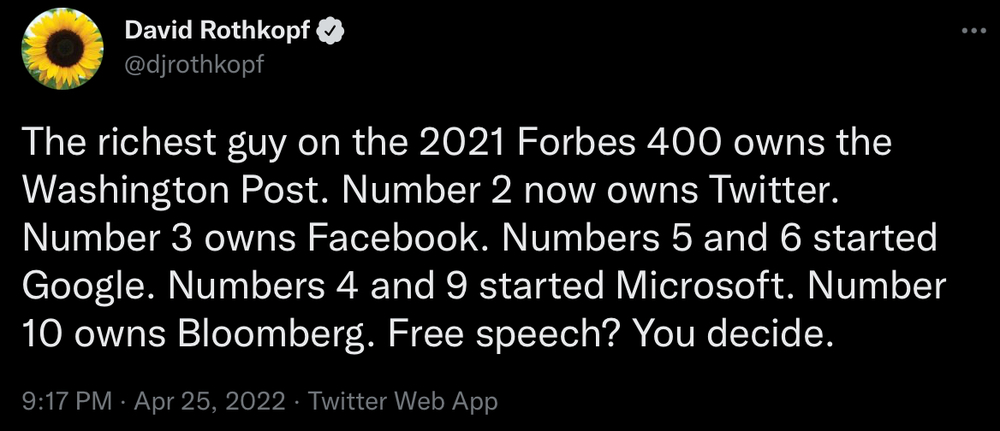The image size is (1000, 431).
Task: Click the verified checkmark badge
Action: 329,33
